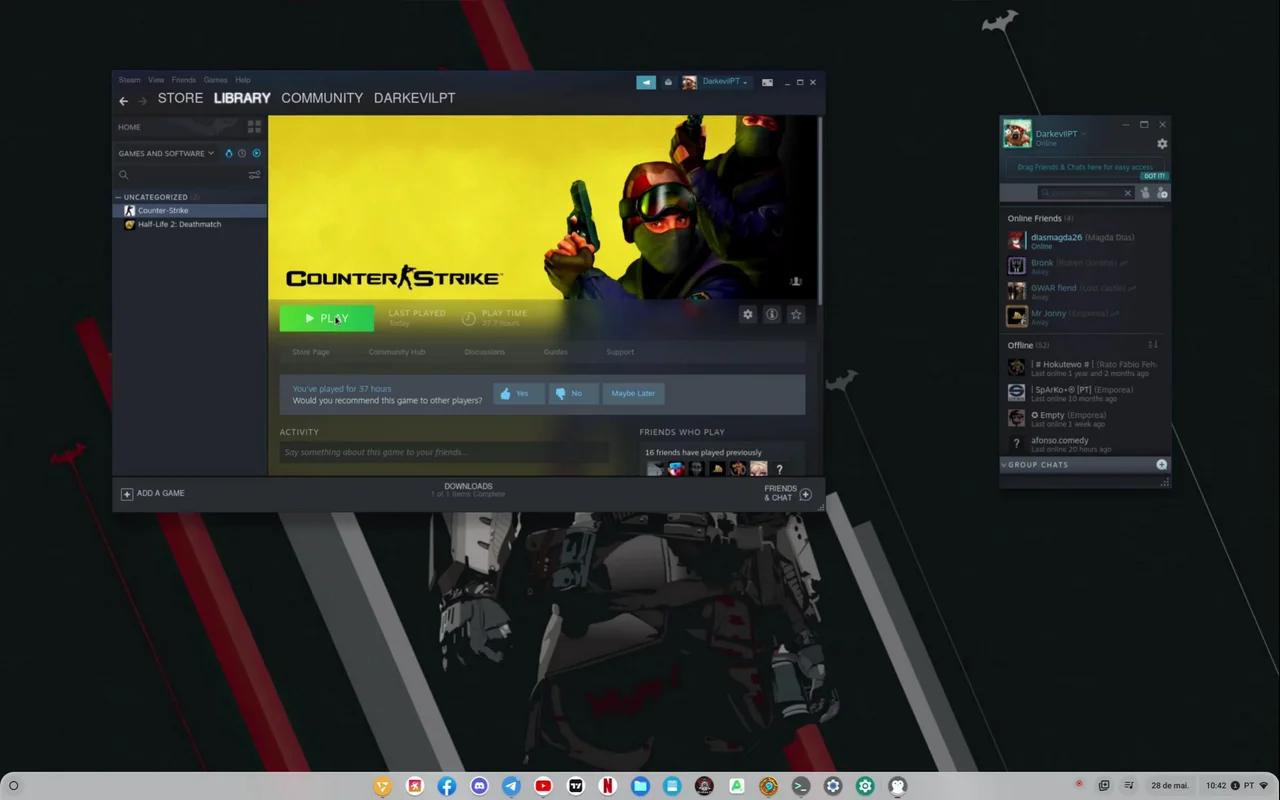This screenshot has height=800, width=1280.
Task: Start Counter-Strike with green Play button
Action: [x=327, y=318]
